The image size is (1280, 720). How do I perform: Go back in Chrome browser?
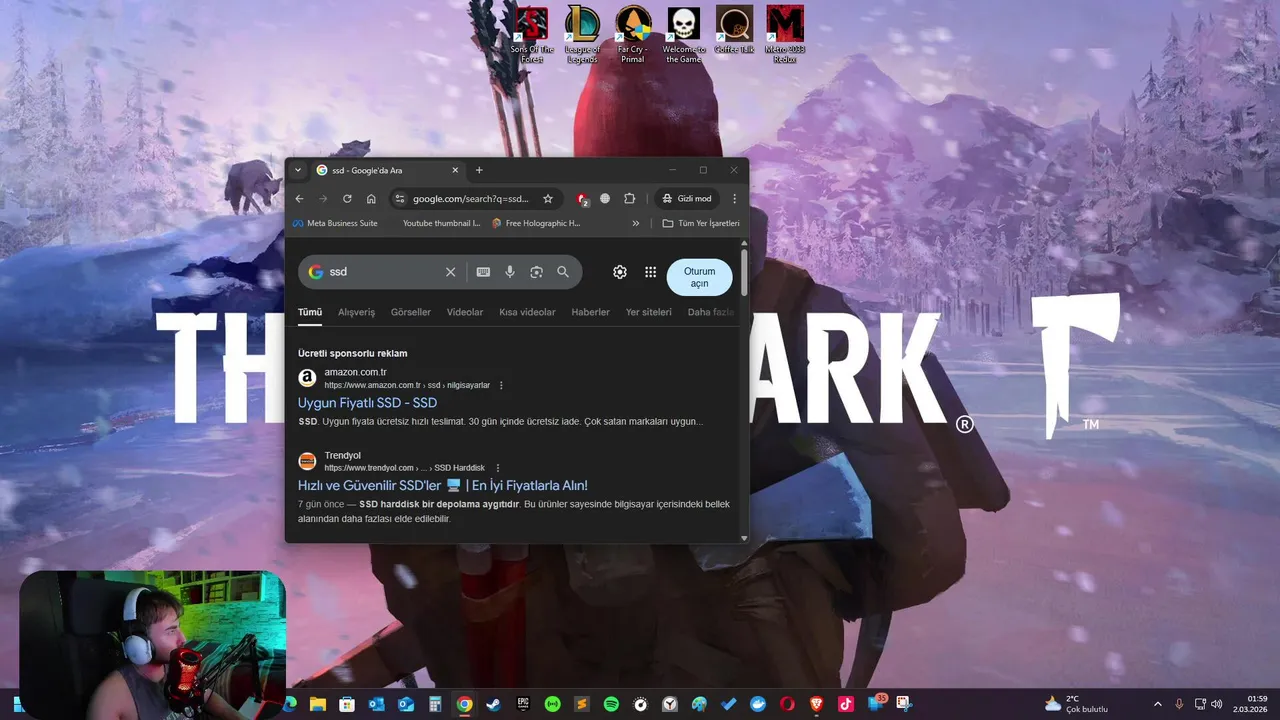point(299,199)
